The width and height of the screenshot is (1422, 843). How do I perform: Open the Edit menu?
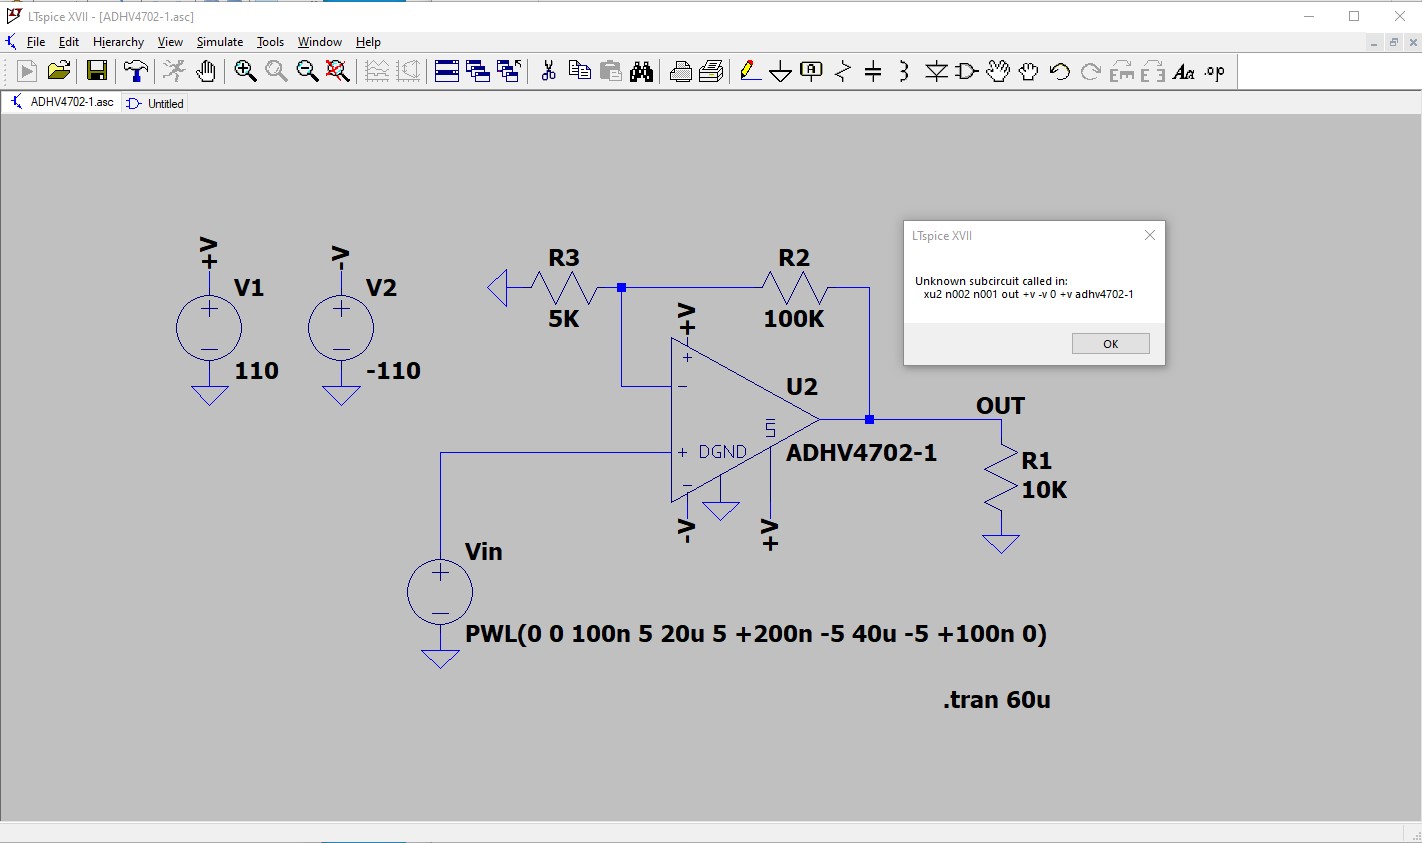click(69, 42)
